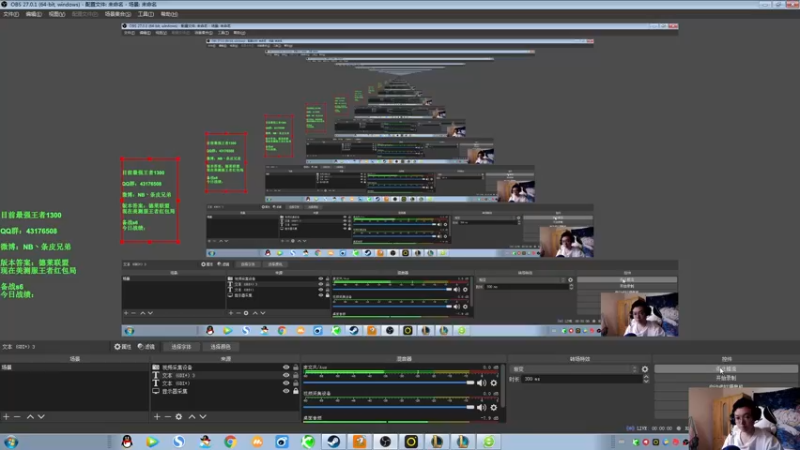The image size is (800, 450).
Task: Toggle lock on 文本 (GDI+) 3 source
Action: pyautogui.click(x=296, y=375)
